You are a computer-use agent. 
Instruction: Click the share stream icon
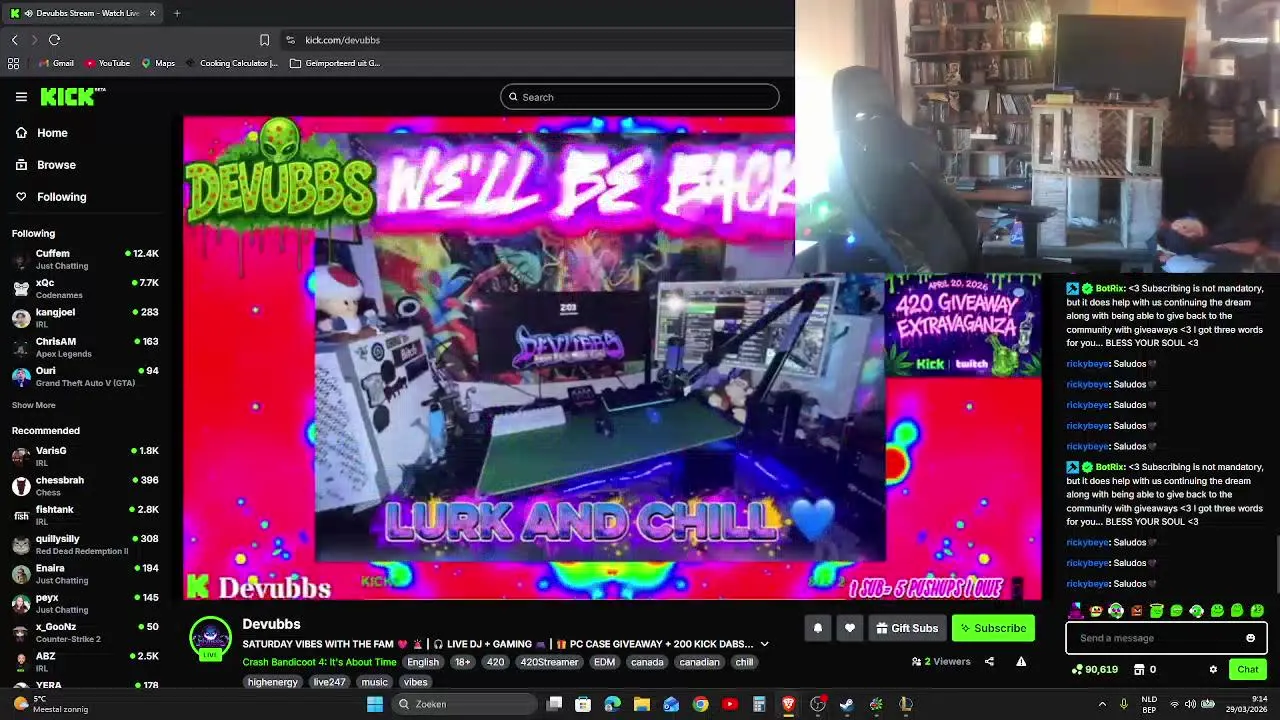989,661
